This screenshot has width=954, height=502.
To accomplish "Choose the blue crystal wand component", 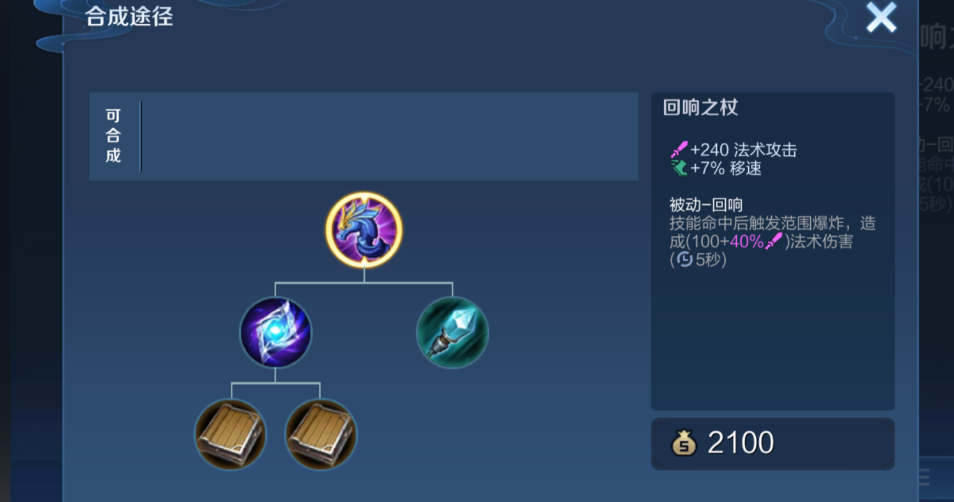I will (452, 332).
